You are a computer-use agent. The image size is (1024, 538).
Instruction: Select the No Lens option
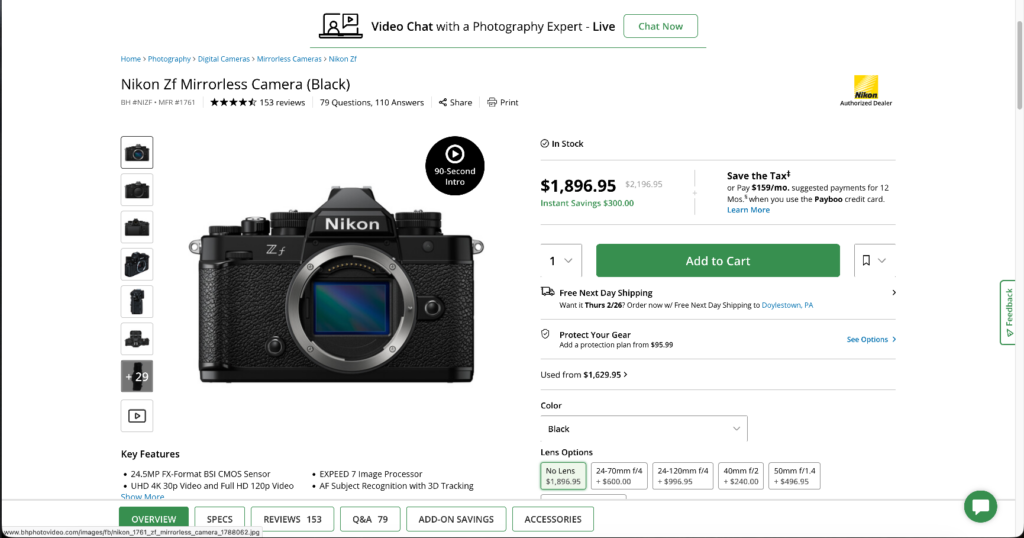pyautogui.click(x=563, y=475)
